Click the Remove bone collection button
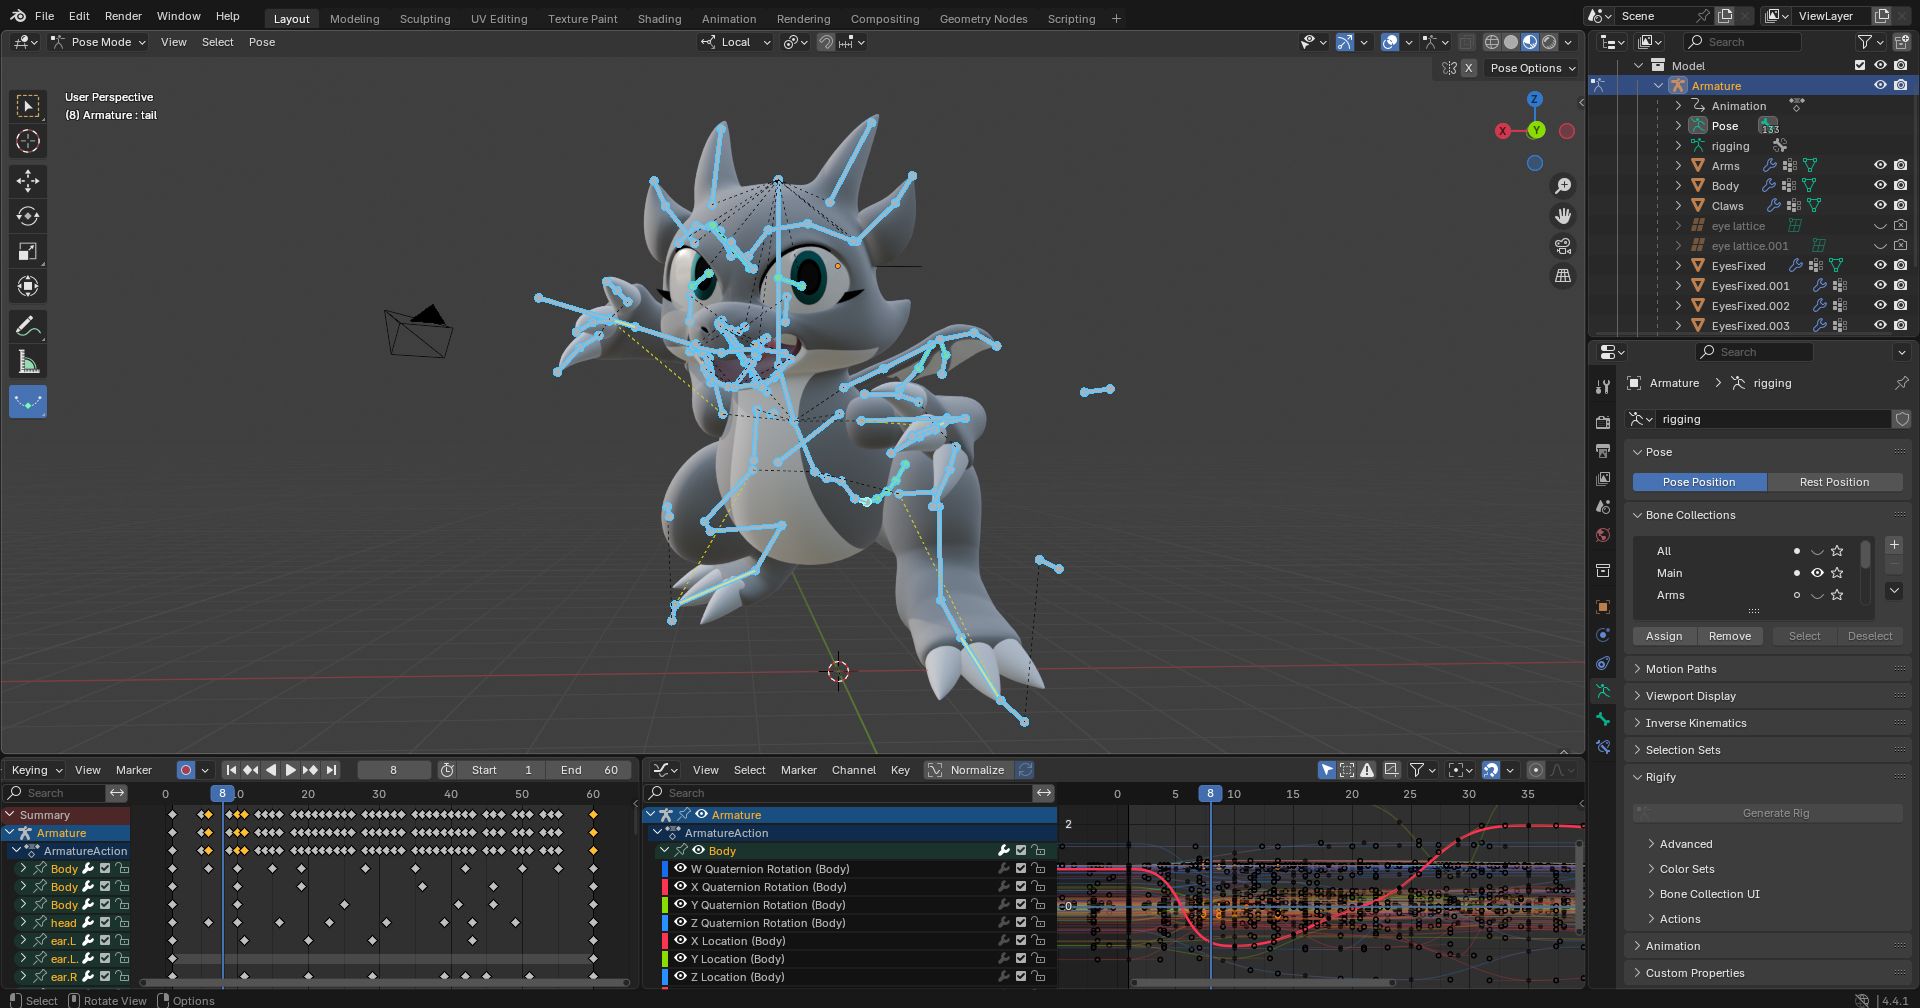This screenshot has width=1920, height=1008. pos(1730,636)
